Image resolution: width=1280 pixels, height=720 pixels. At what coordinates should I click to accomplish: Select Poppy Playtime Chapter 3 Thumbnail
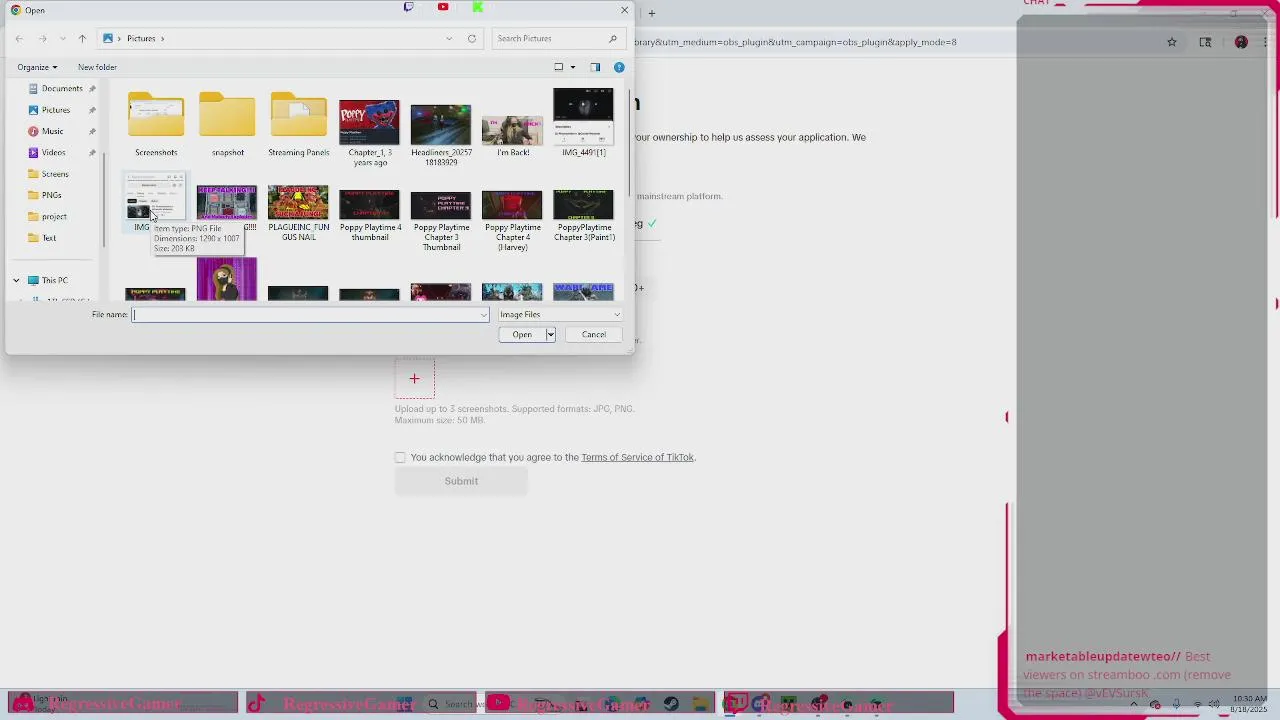pyautogui.click(x=441, y=220)
